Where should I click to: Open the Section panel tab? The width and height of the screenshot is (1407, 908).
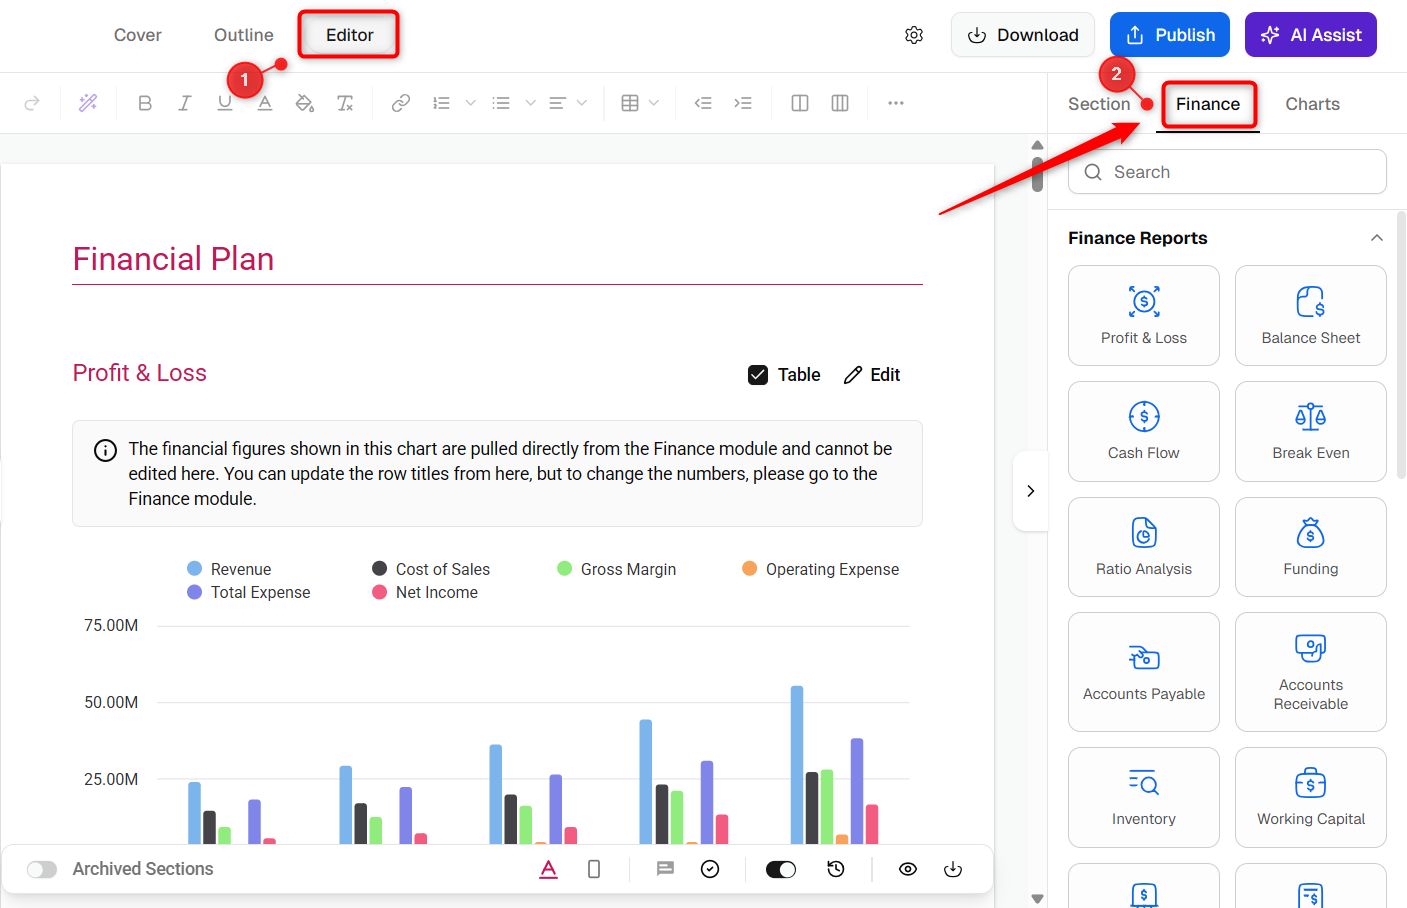tap(1099, 104)
